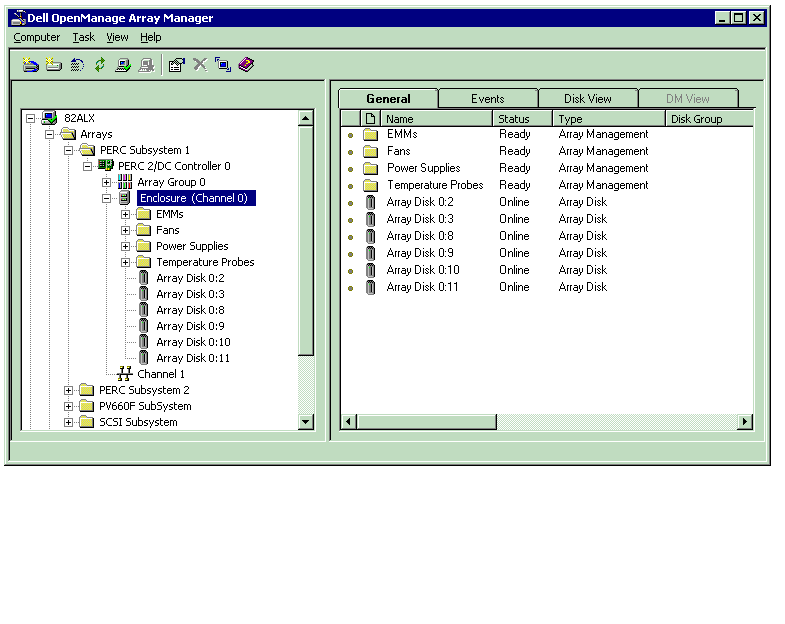Click the list pane horizontal scrollbar thumb

(427, 422)
